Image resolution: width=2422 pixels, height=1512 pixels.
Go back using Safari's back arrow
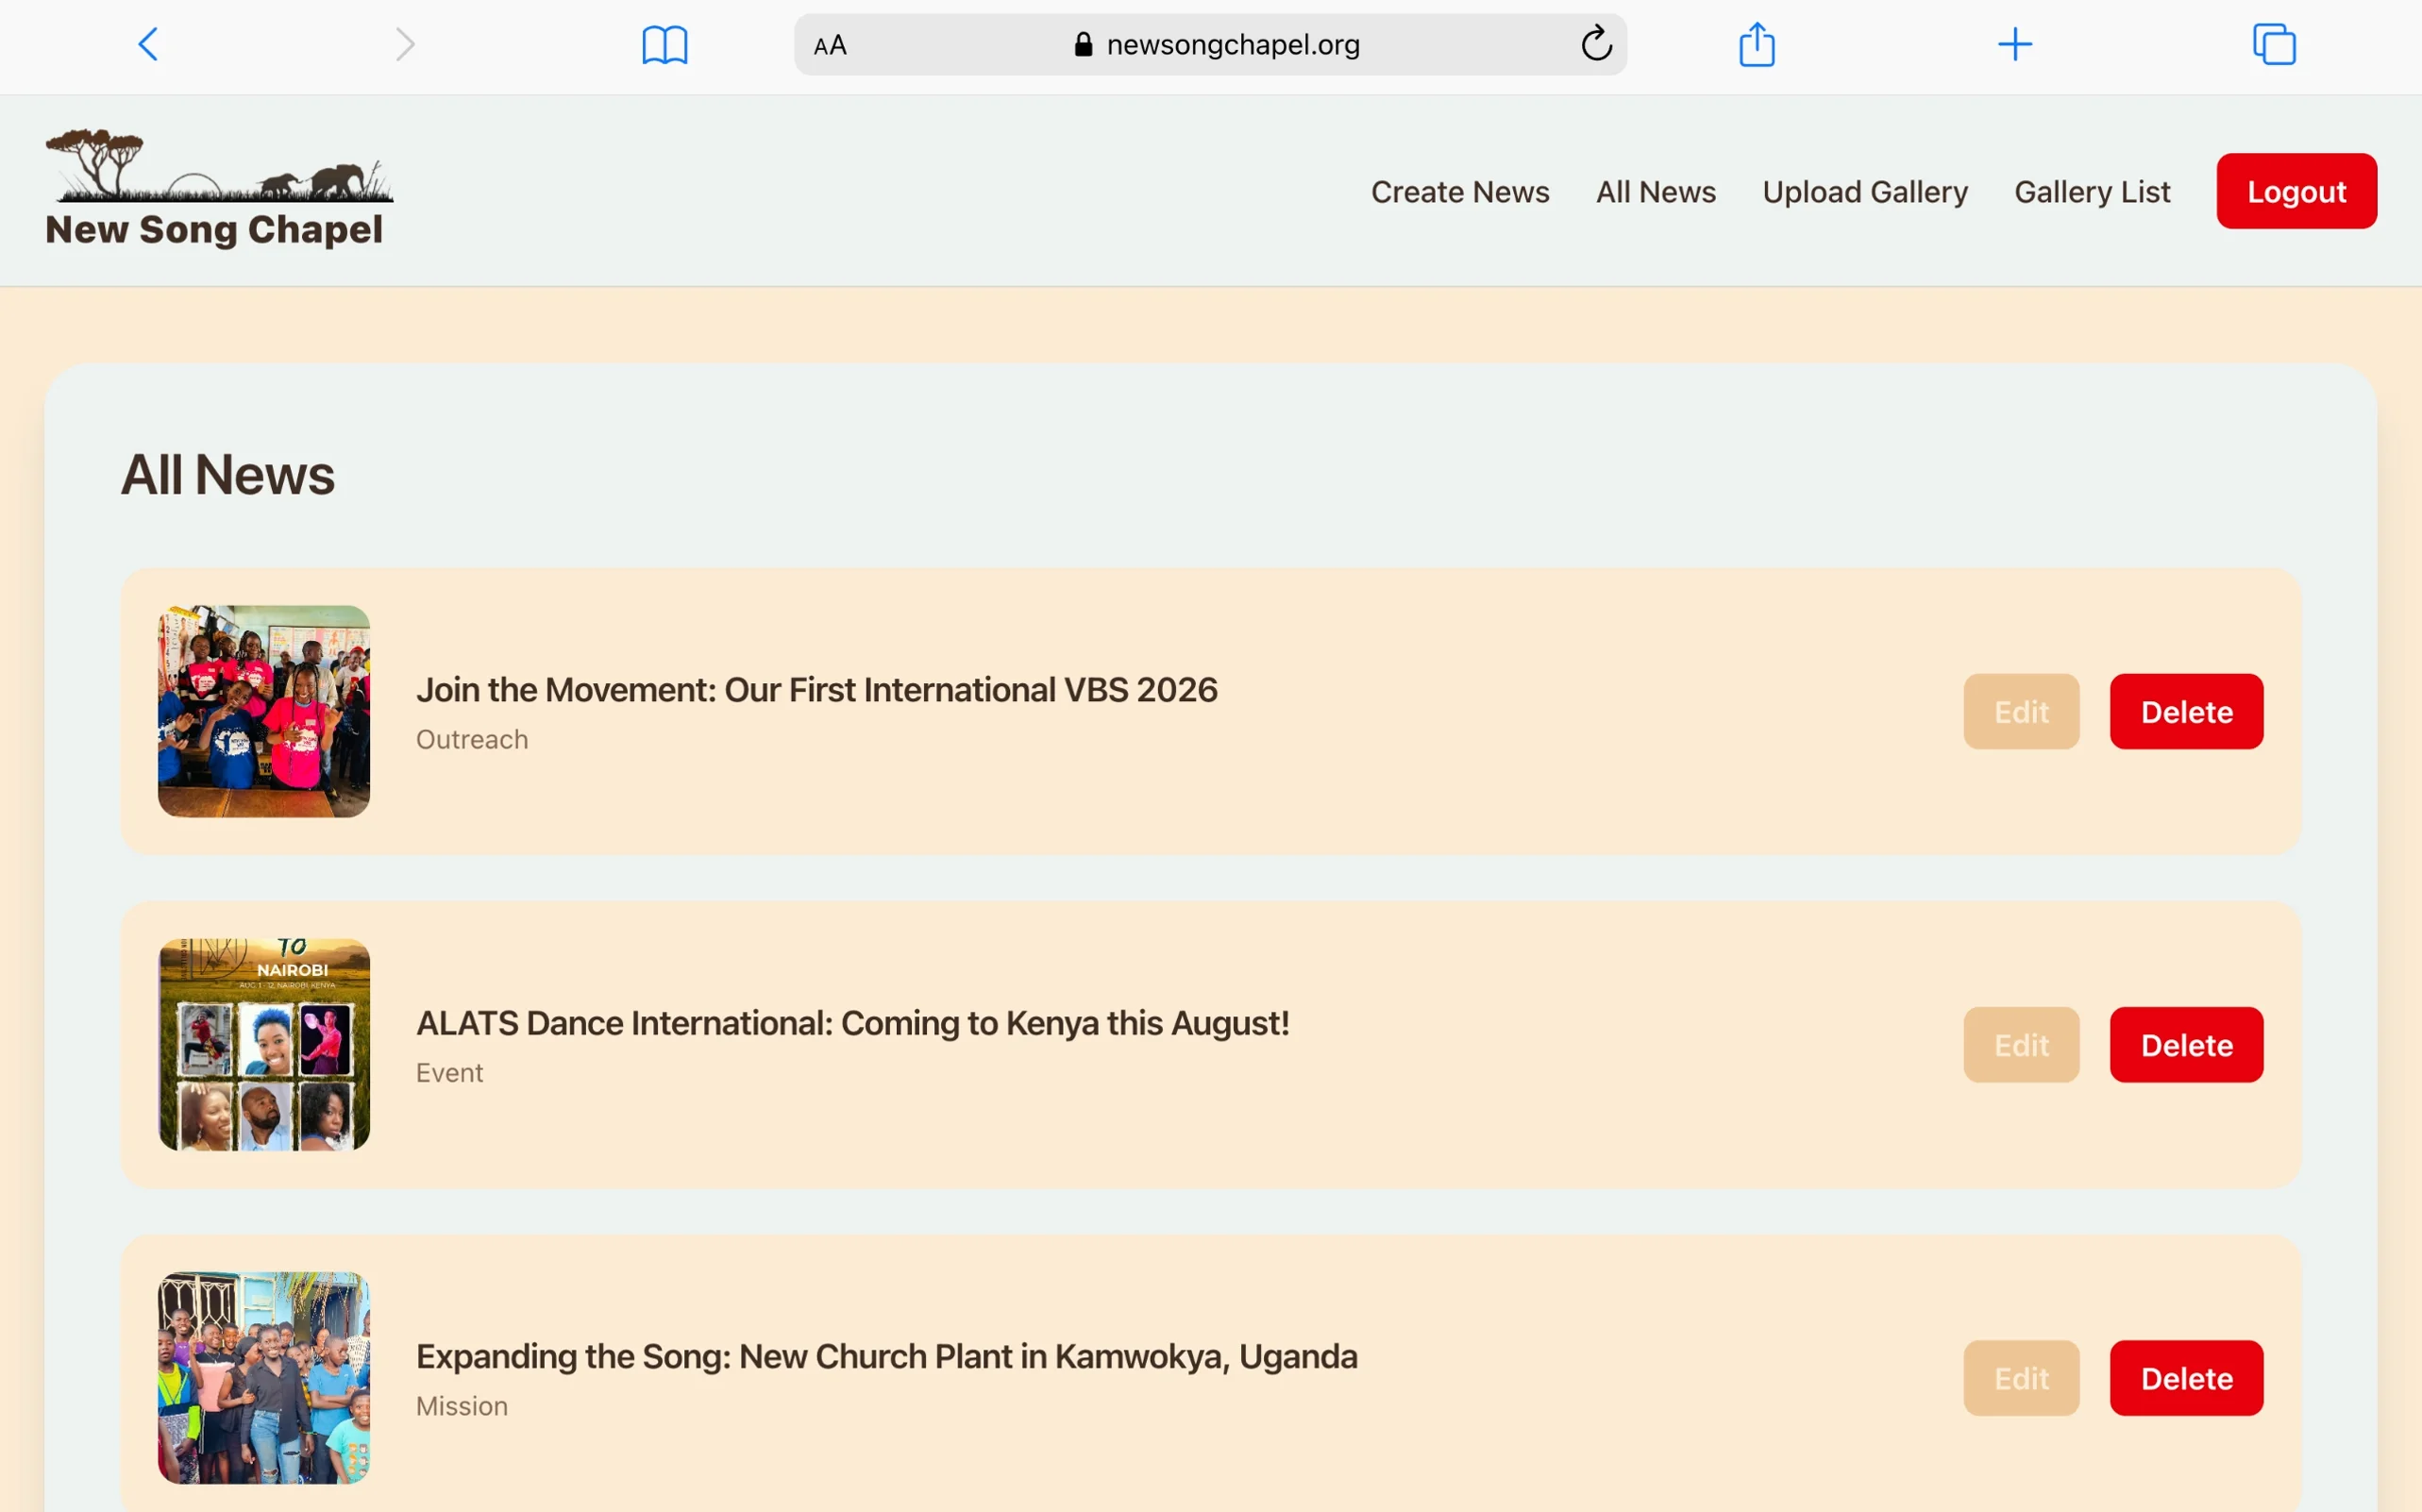[148, 44]
